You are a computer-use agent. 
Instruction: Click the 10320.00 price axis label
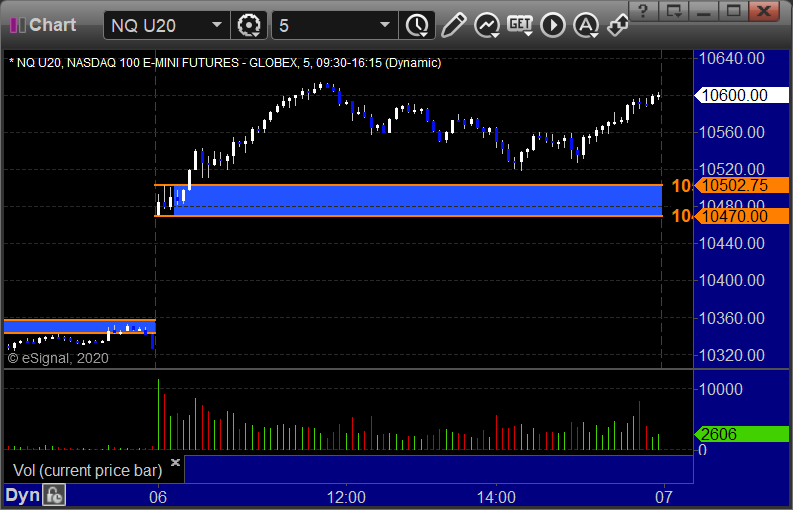pos(731,355)
